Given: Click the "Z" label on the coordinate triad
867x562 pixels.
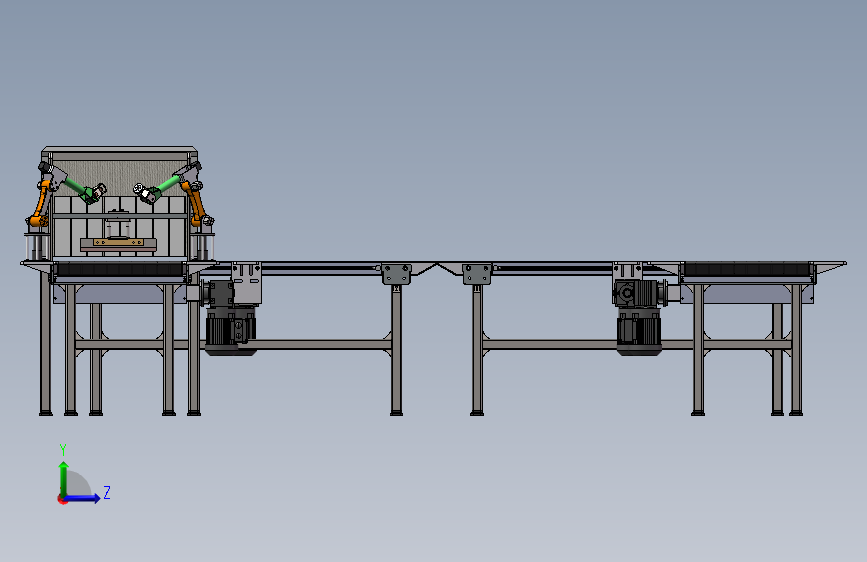Looking at the screenshot, I should 107,492.
